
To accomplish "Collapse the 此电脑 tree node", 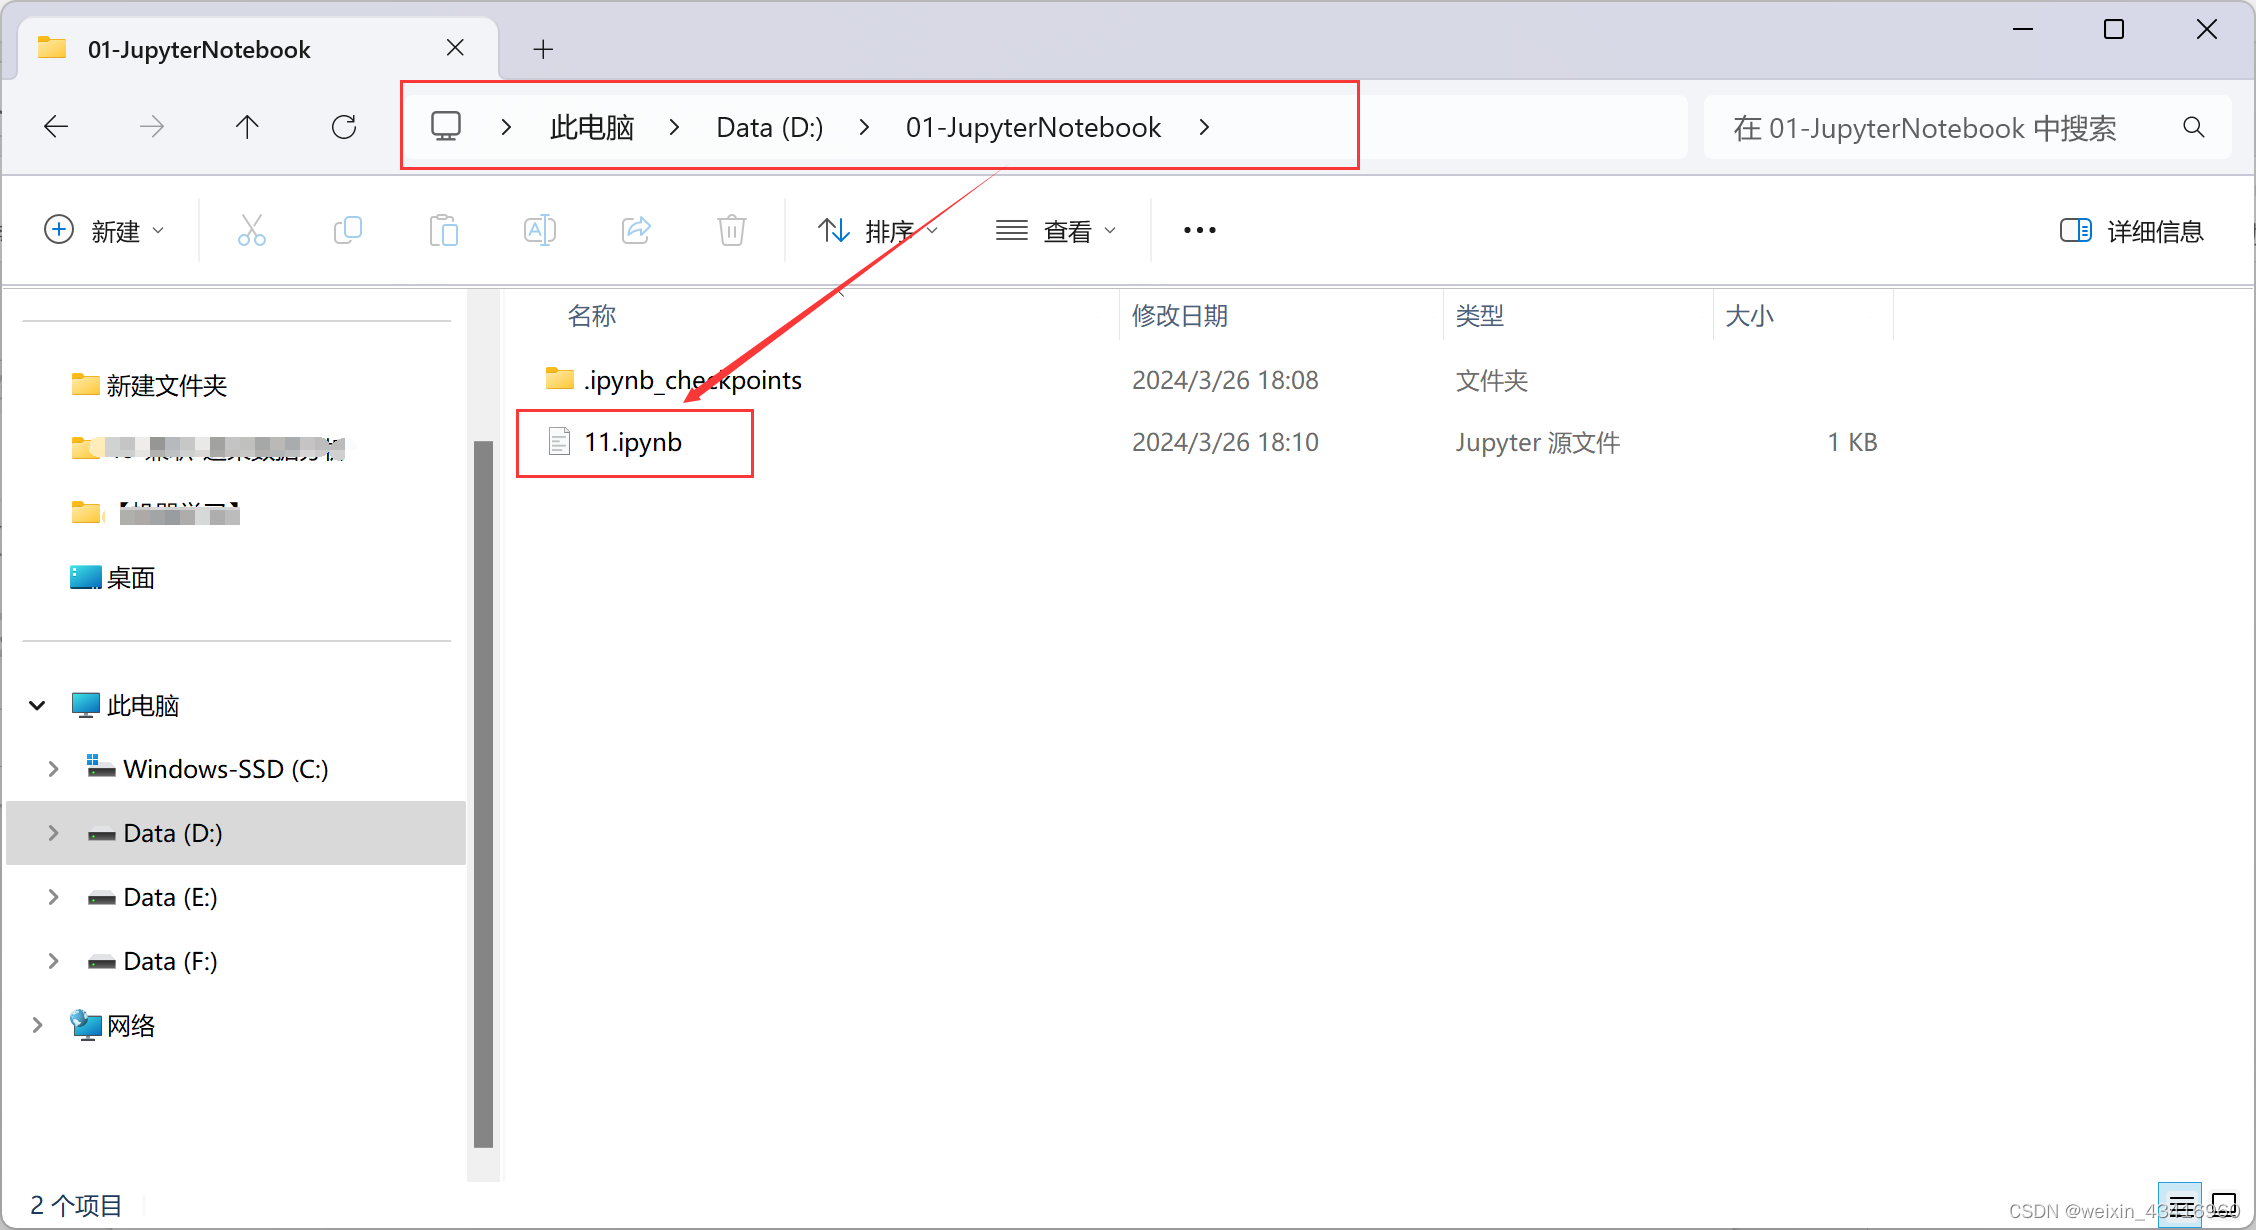I will (37, 706).
